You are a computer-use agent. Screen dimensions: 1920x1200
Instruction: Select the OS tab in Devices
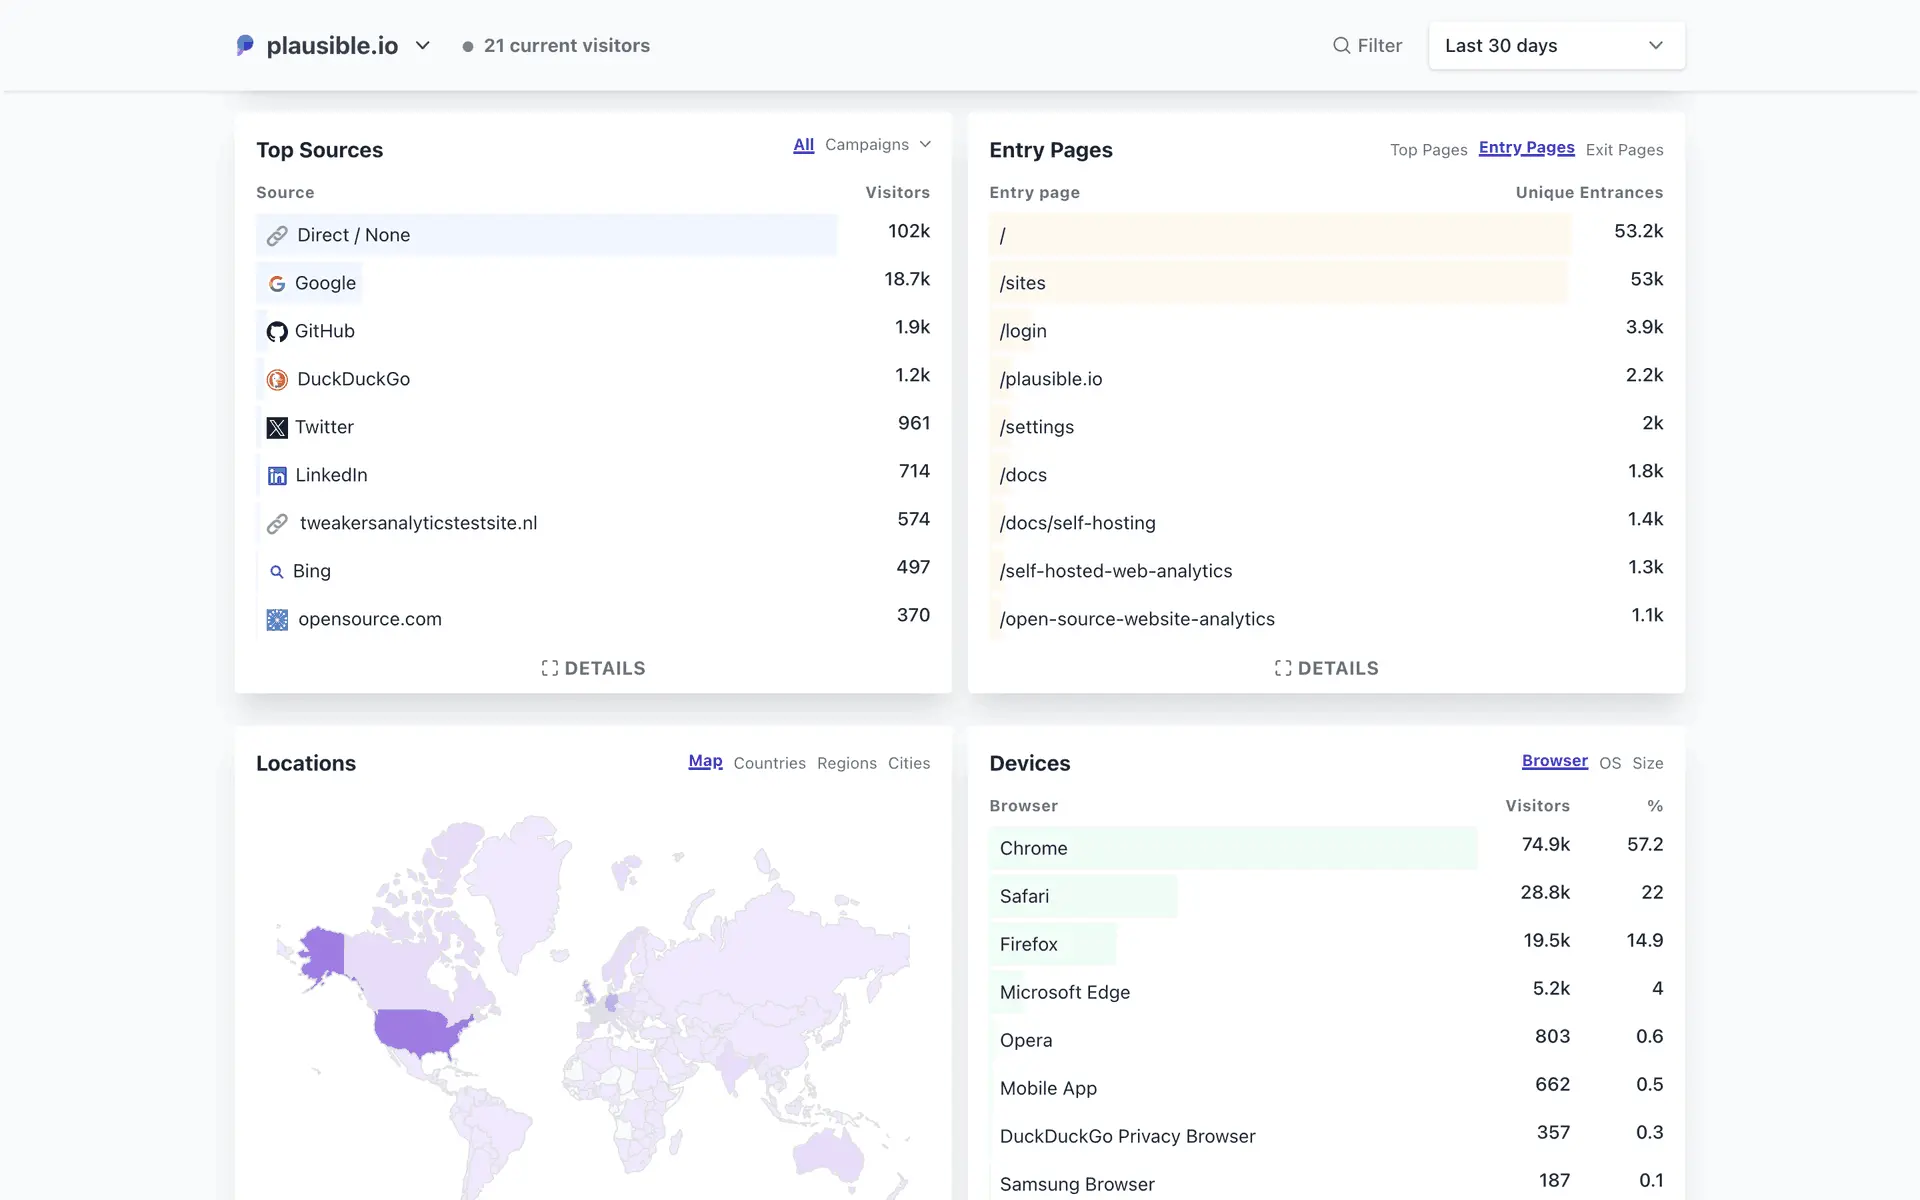[1609, 763]
